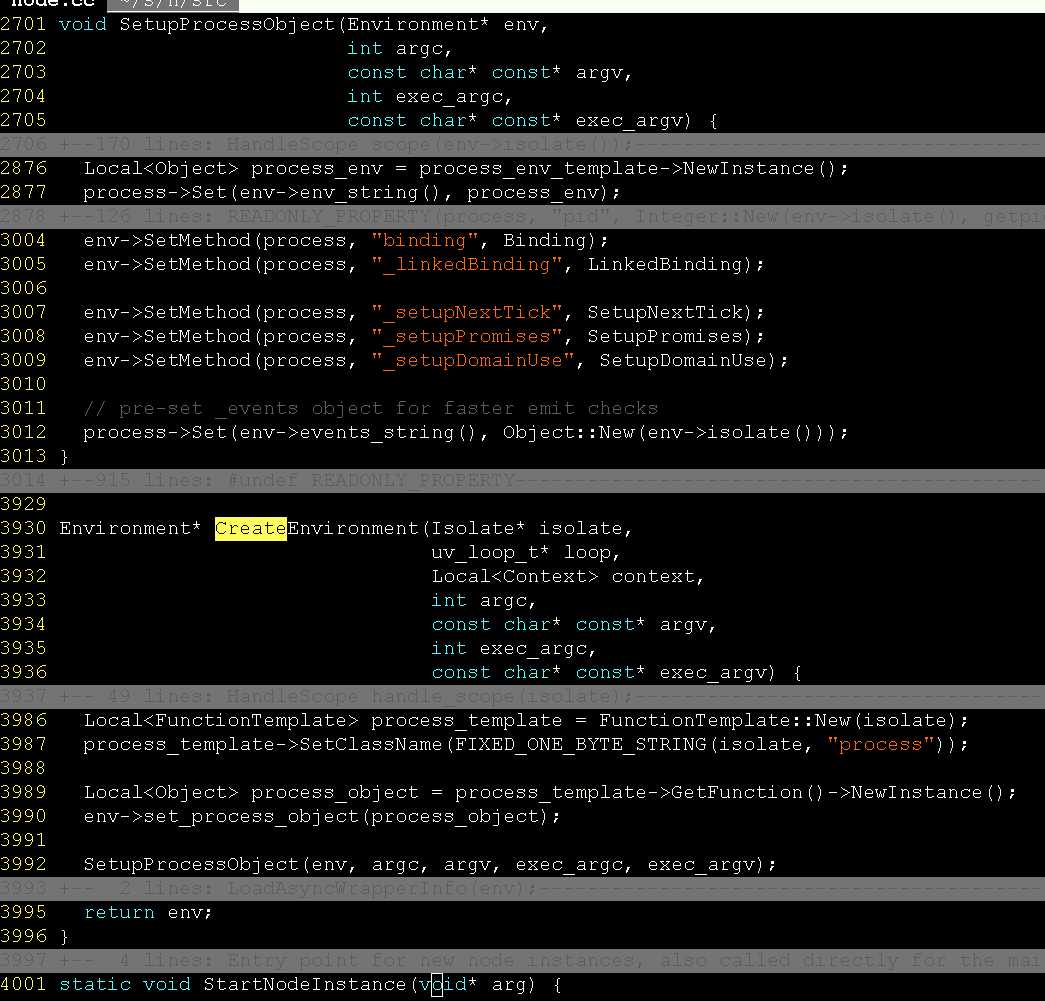The width and height of the screenshot is (1045, 1001).
Task: Click the closing brace on line 3013
Action: click(x=64, y=457)
